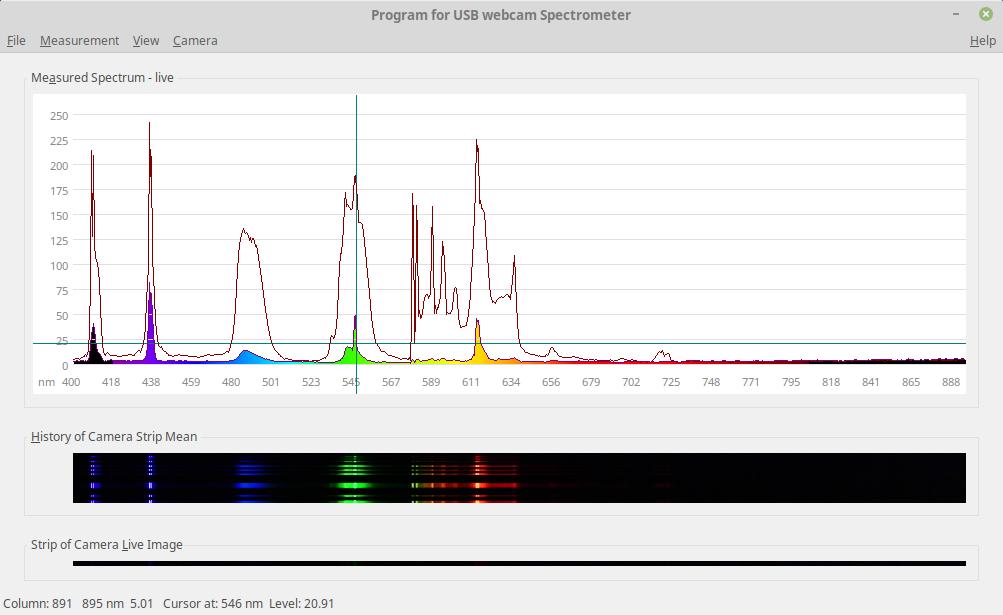Minimize the spectrometer window
Viewport: 1003px width, 615px height.
click(956, 13)
